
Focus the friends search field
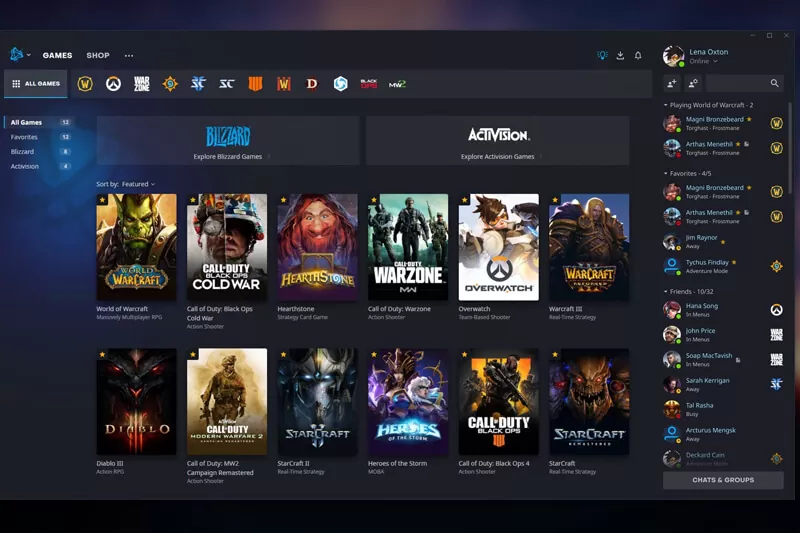pos(744,83)
